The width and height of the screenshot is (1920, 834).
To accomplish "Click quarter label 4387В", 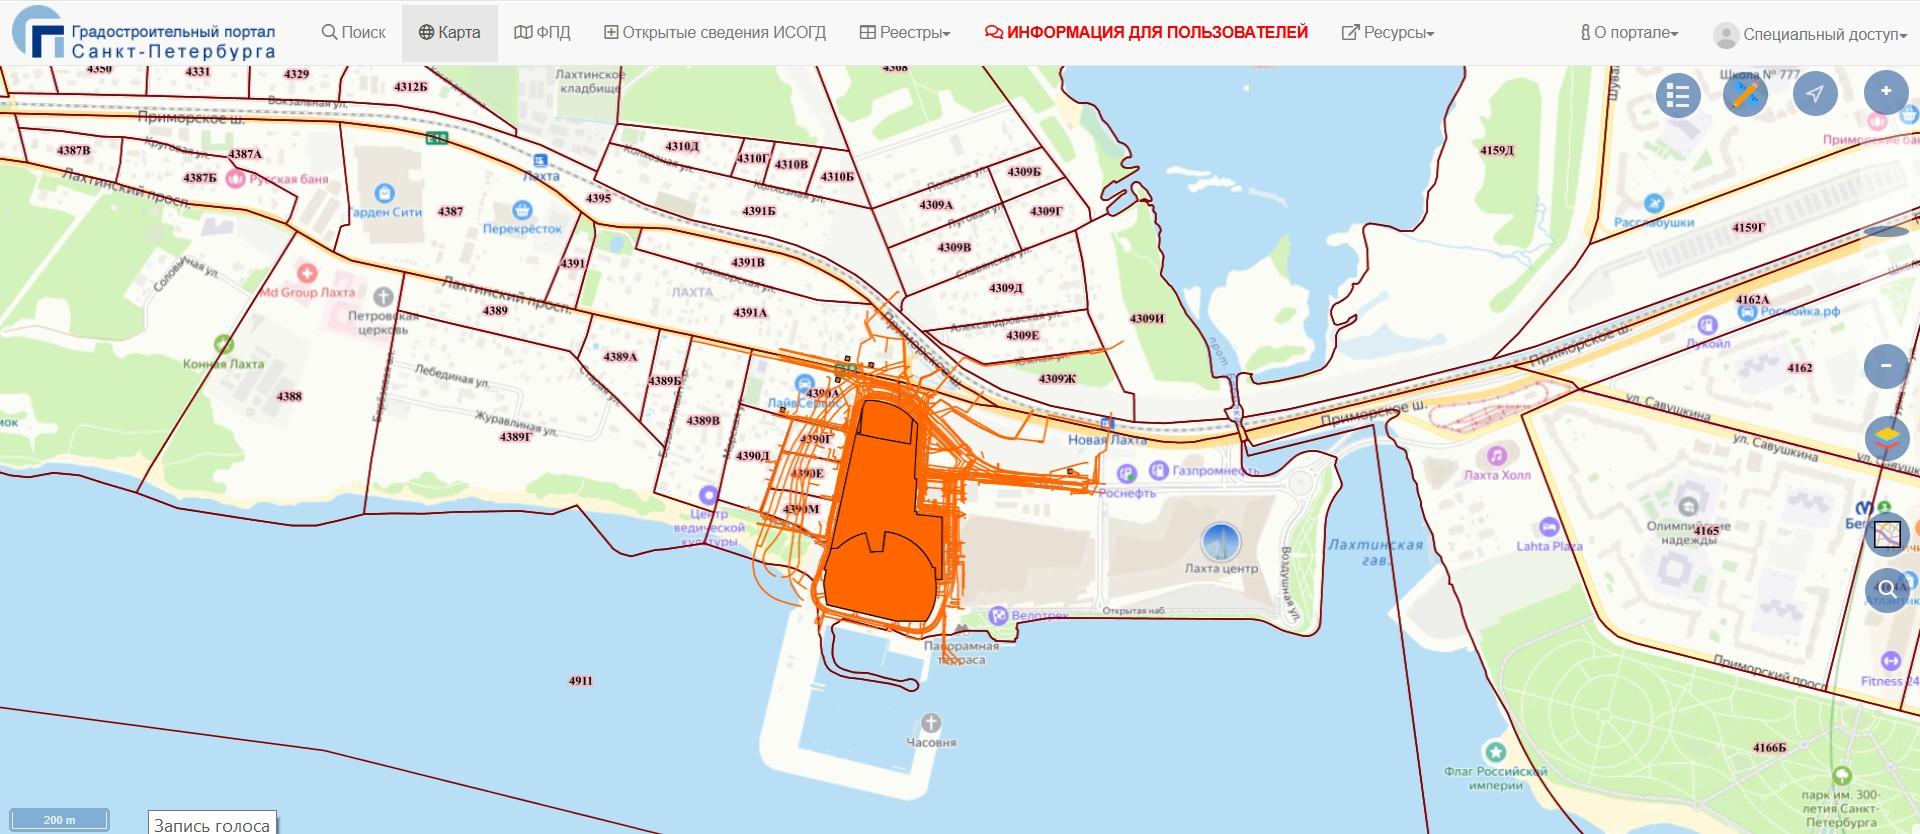I will click(73, 150).
